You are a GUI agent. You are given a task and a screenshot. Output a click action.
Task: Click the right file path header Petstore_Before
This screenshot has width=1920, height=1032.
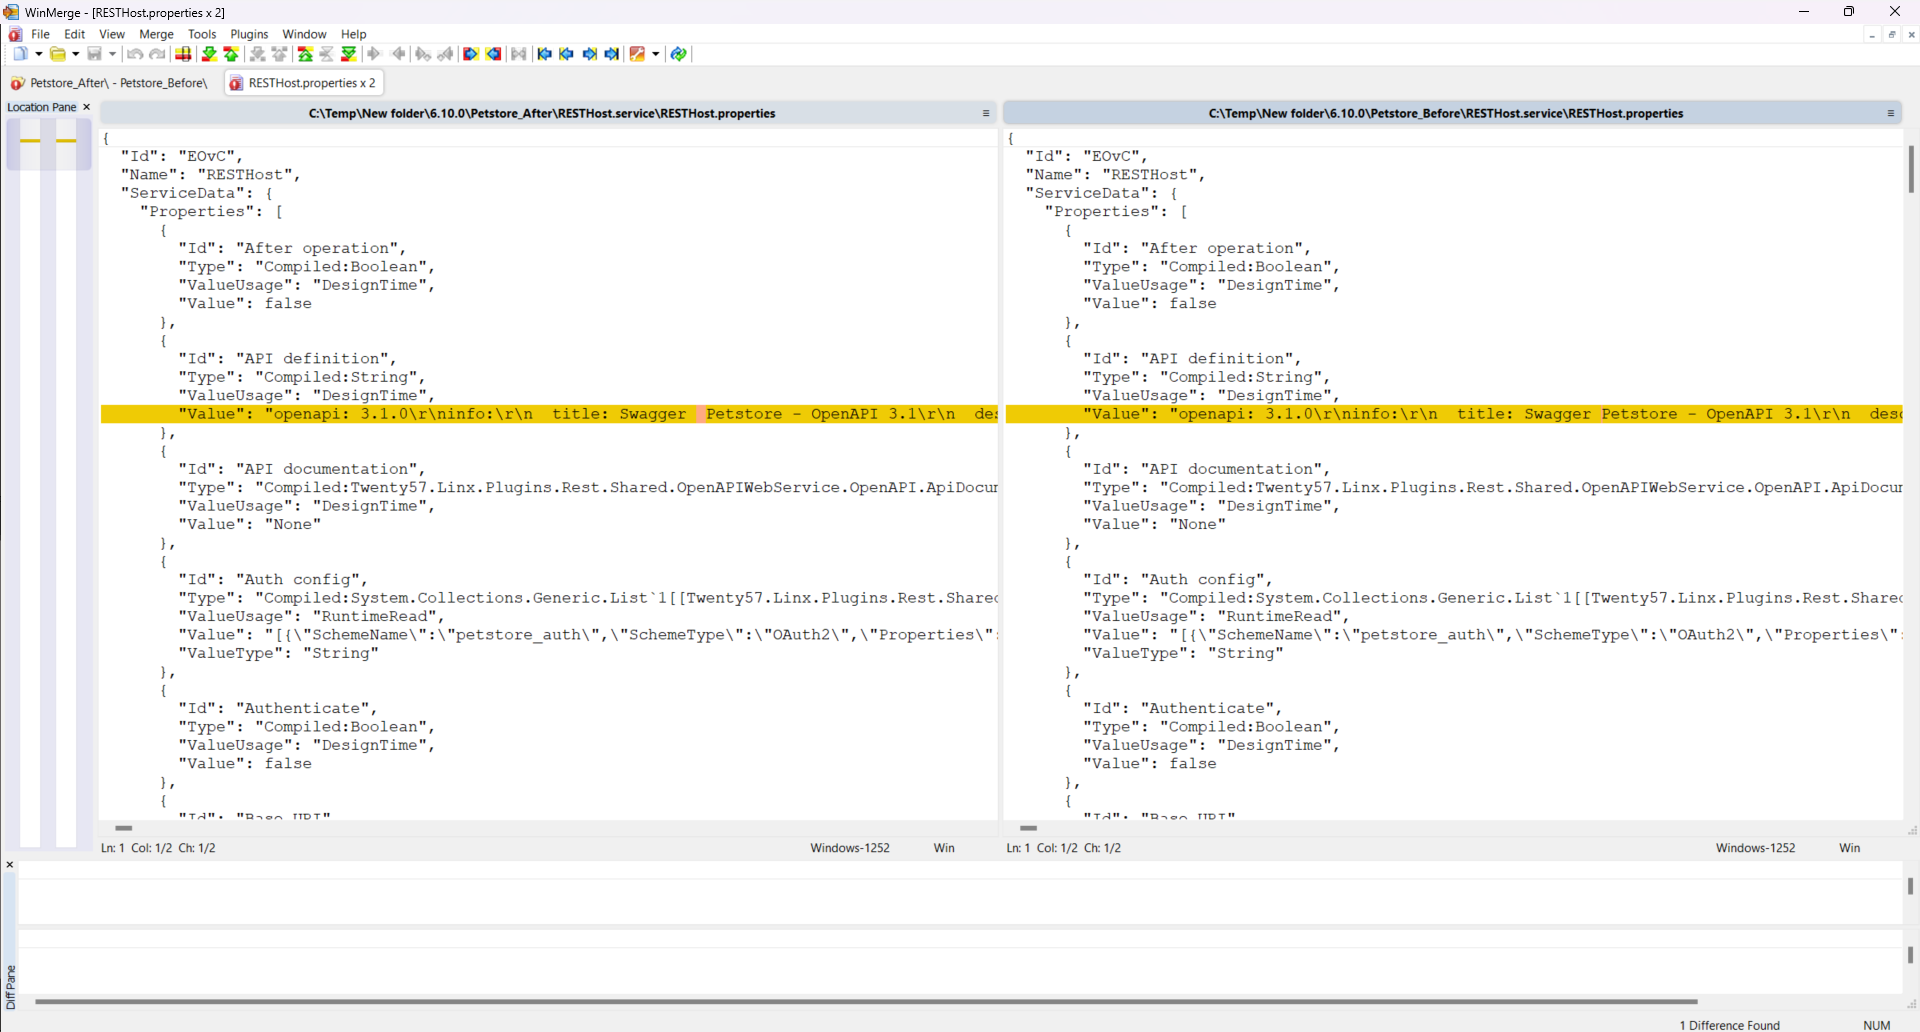click(x=1446, y=114)
